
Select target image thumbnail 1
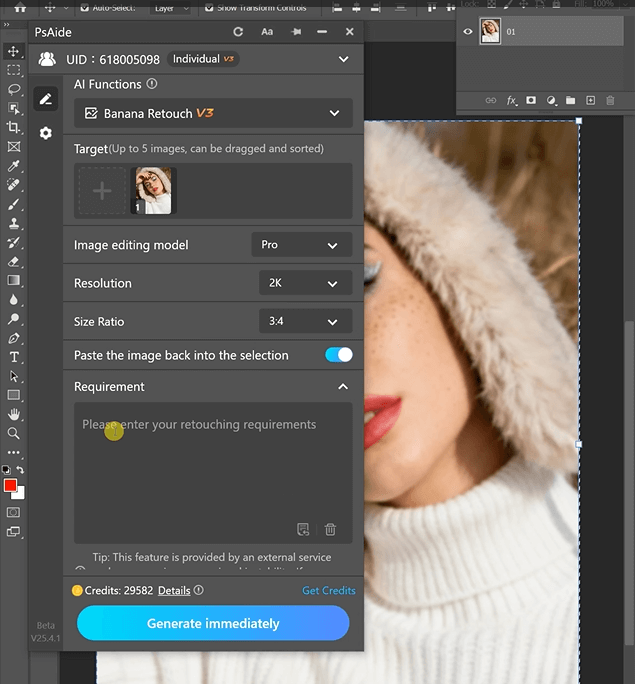tap(153, 191)
